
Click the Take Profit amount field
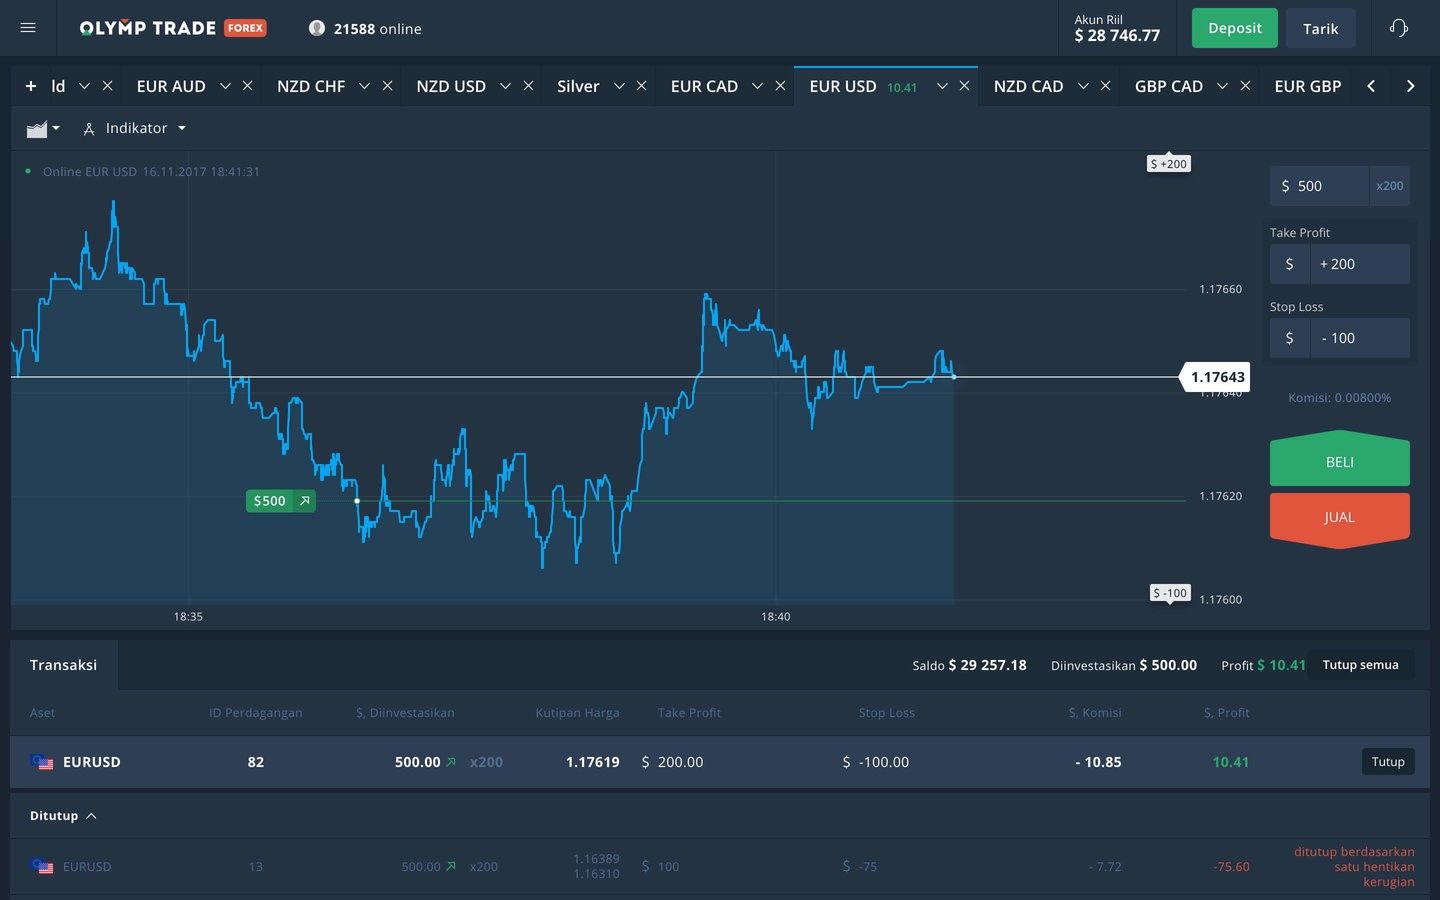[x=1360, y=264]
